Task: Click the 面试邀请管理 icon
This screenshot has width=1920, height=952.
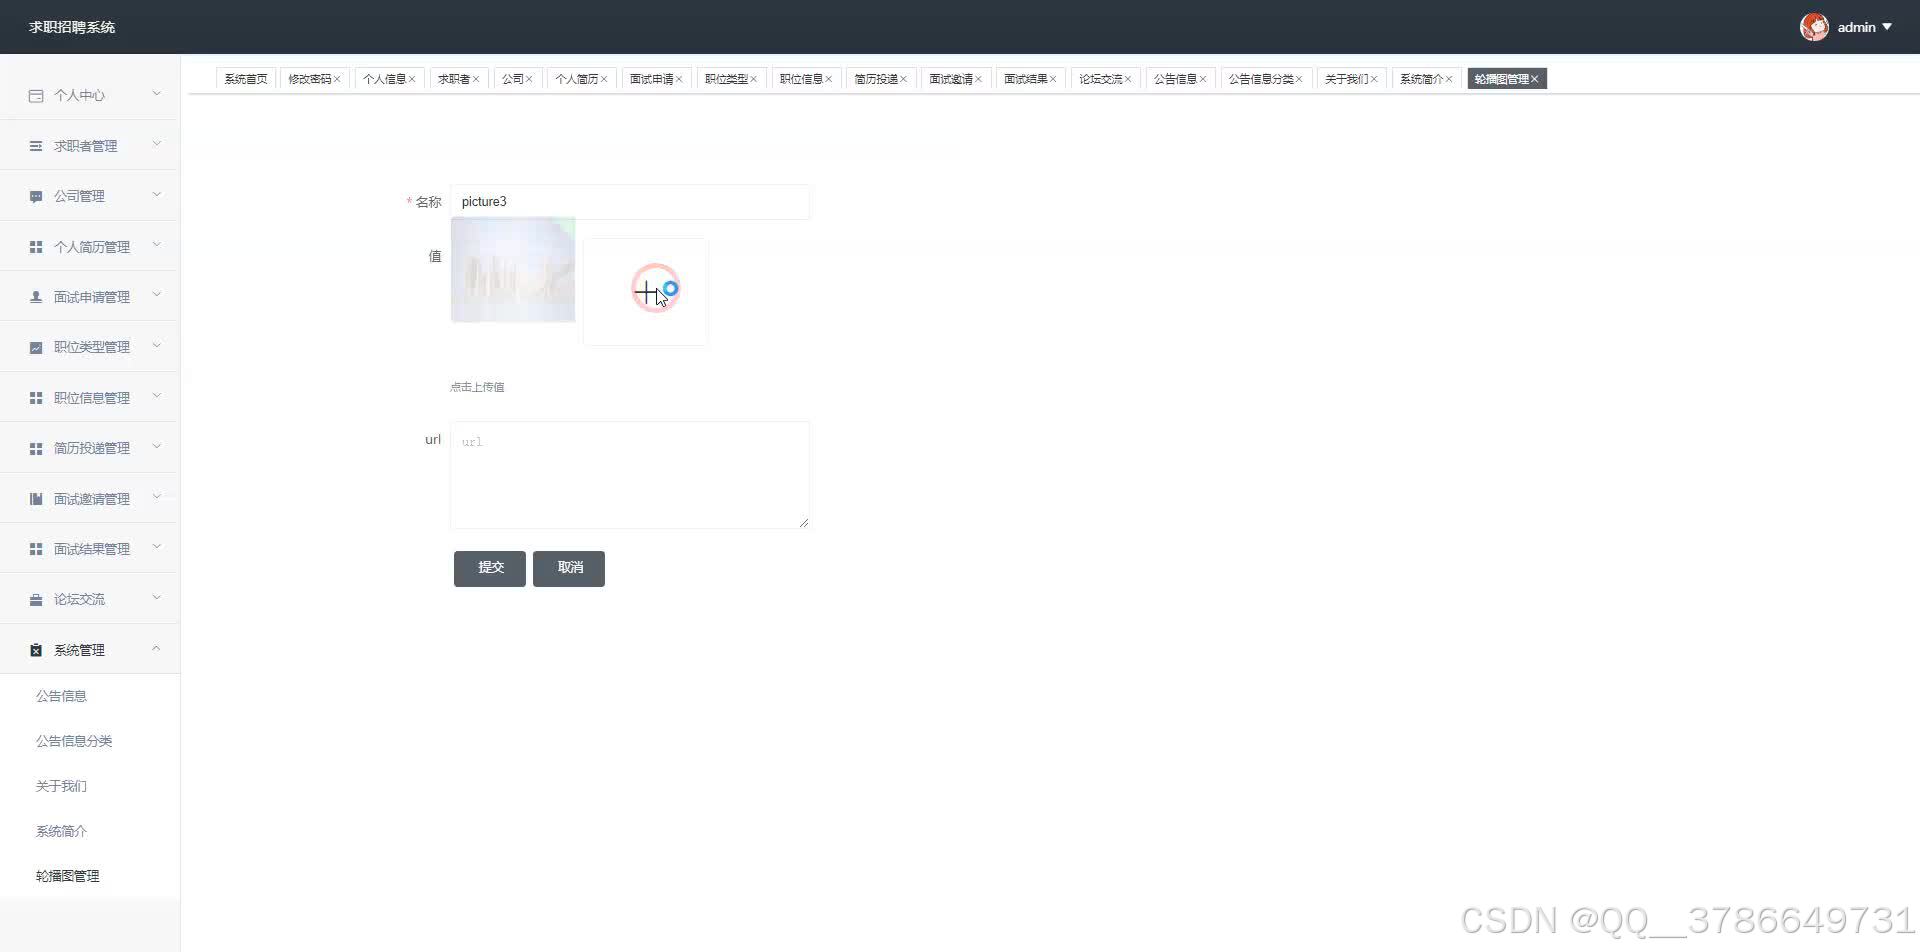Action: point(36,499)
